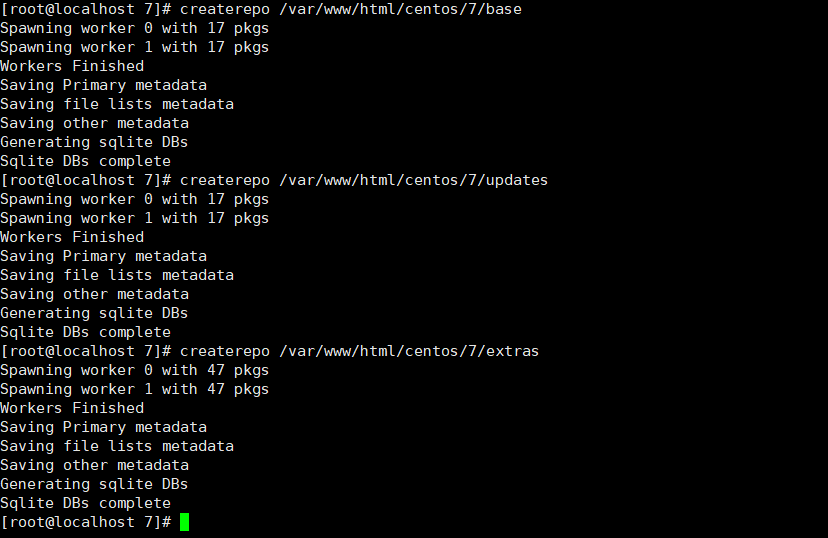Click the /var/www/html/centos/7/updates path text
This screenshot has height=538, width=828.
(x=413, y=181)
